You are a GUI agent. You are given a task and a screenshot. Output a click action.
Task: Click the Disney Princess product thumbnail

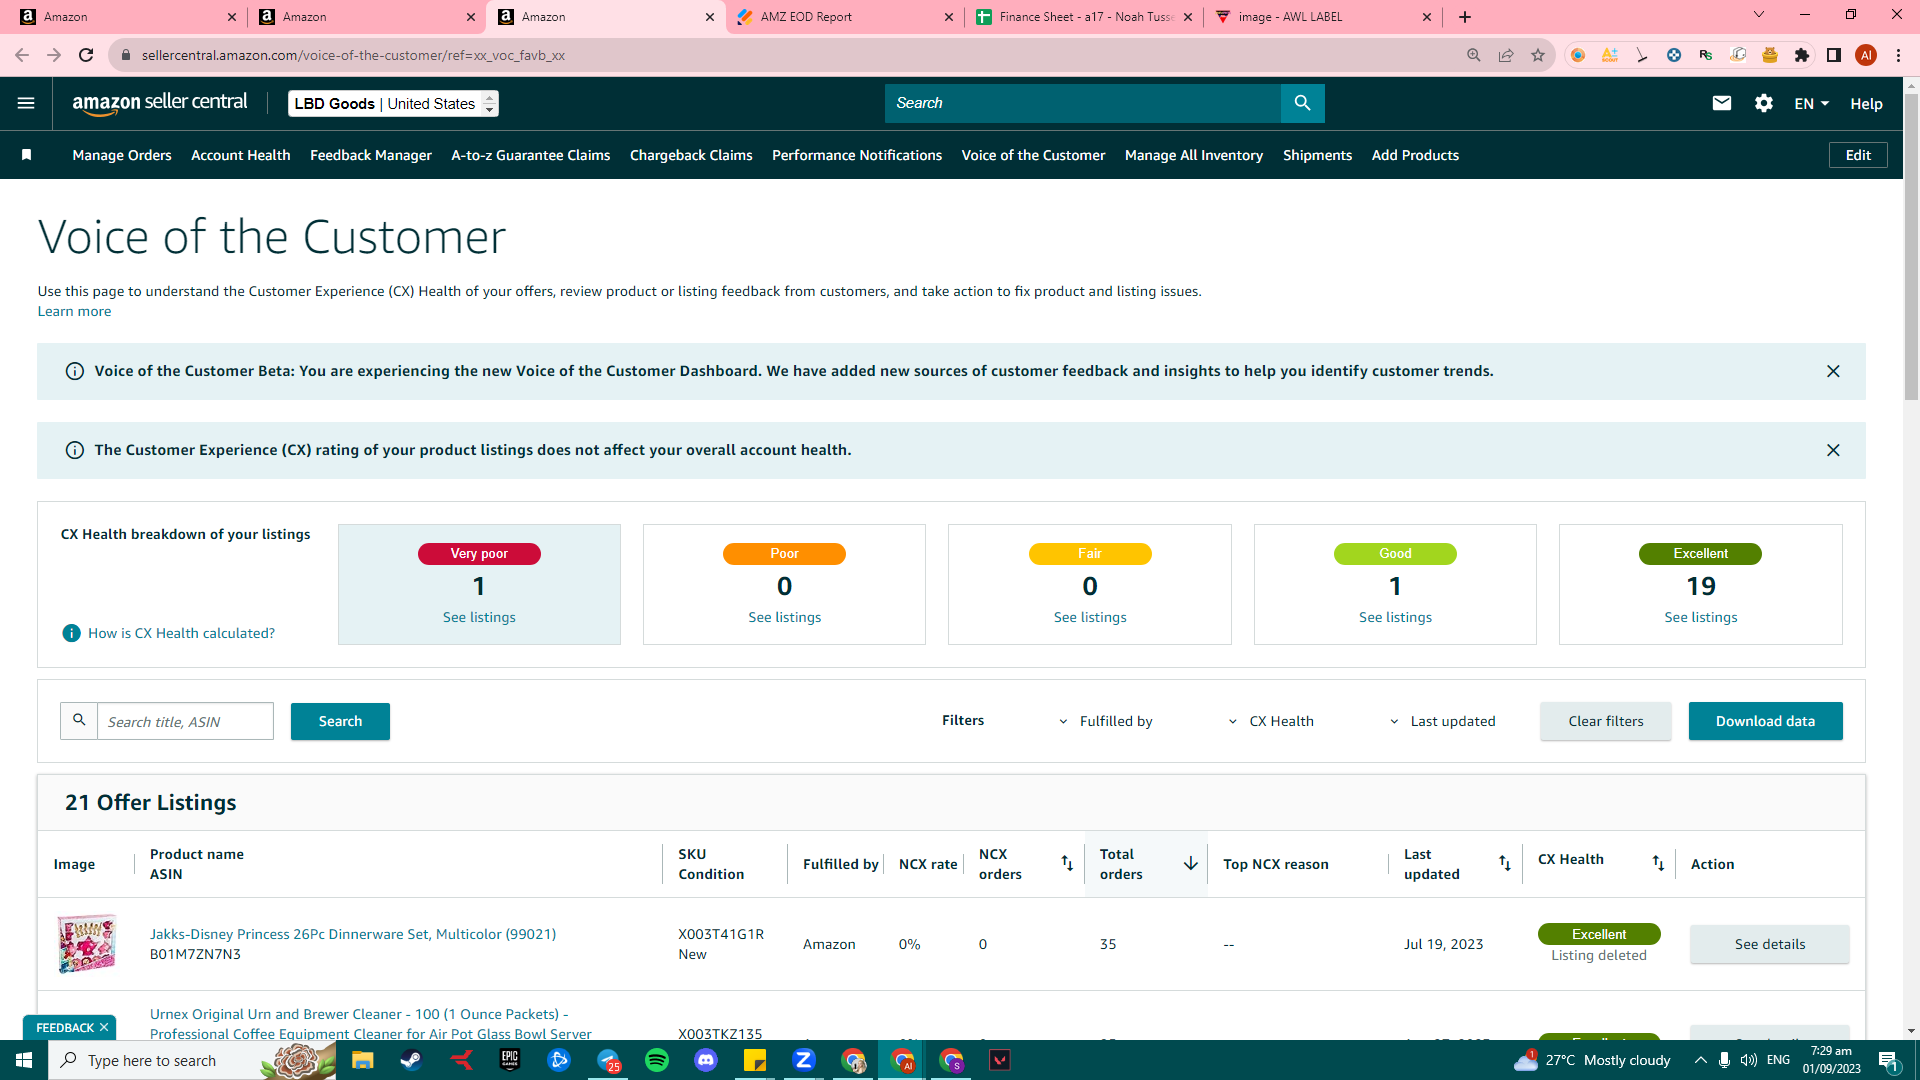click(86, 943)
